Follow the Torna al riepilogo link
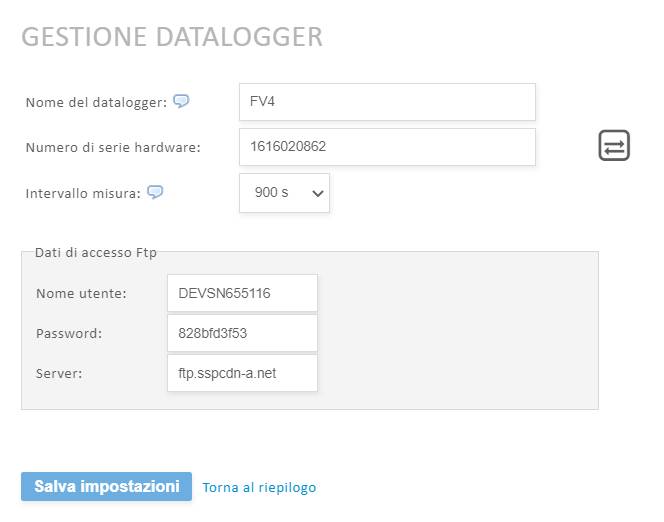Image resolution: width=664 pixels, height=522 pixels. click(x=259, y=487)
